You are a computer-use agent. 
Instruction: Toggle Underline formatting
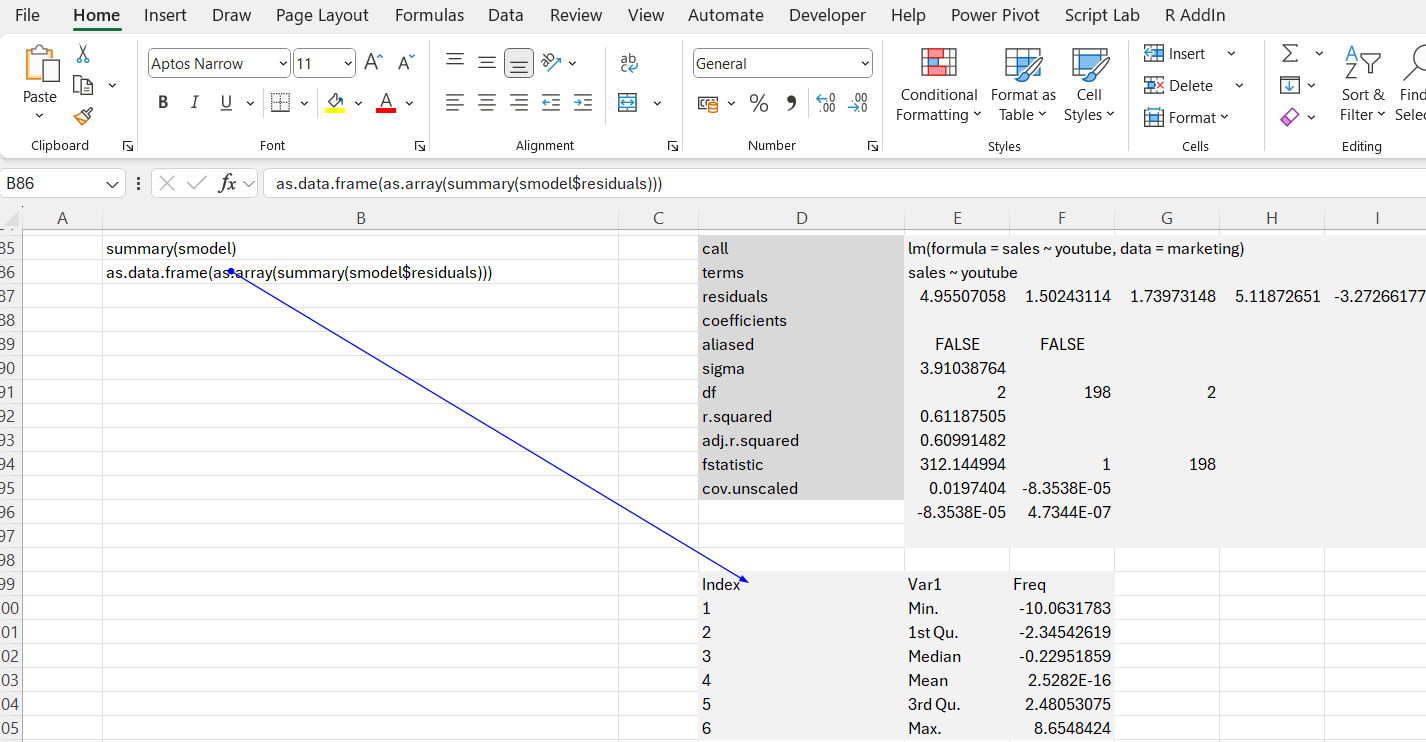(x=225, y=103)
